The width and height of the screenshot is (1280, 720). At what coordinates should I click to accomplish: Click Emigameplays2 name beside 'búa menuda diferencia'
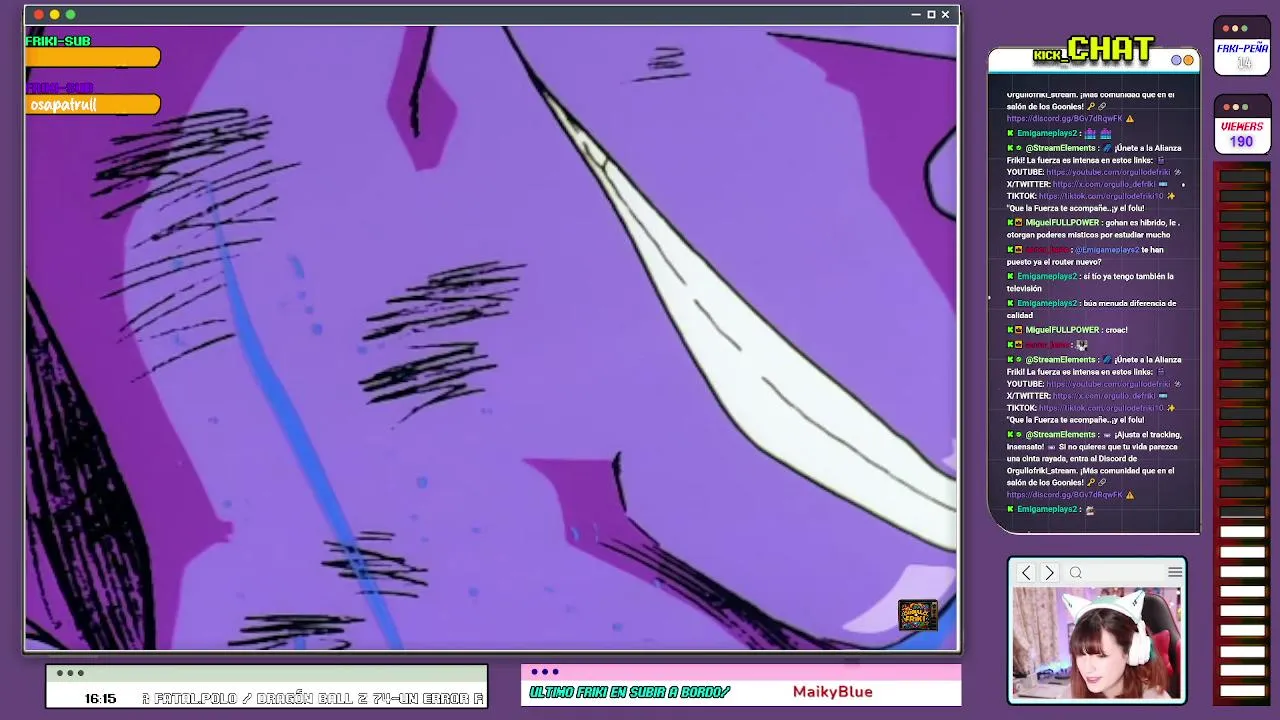coord(1047,303)
